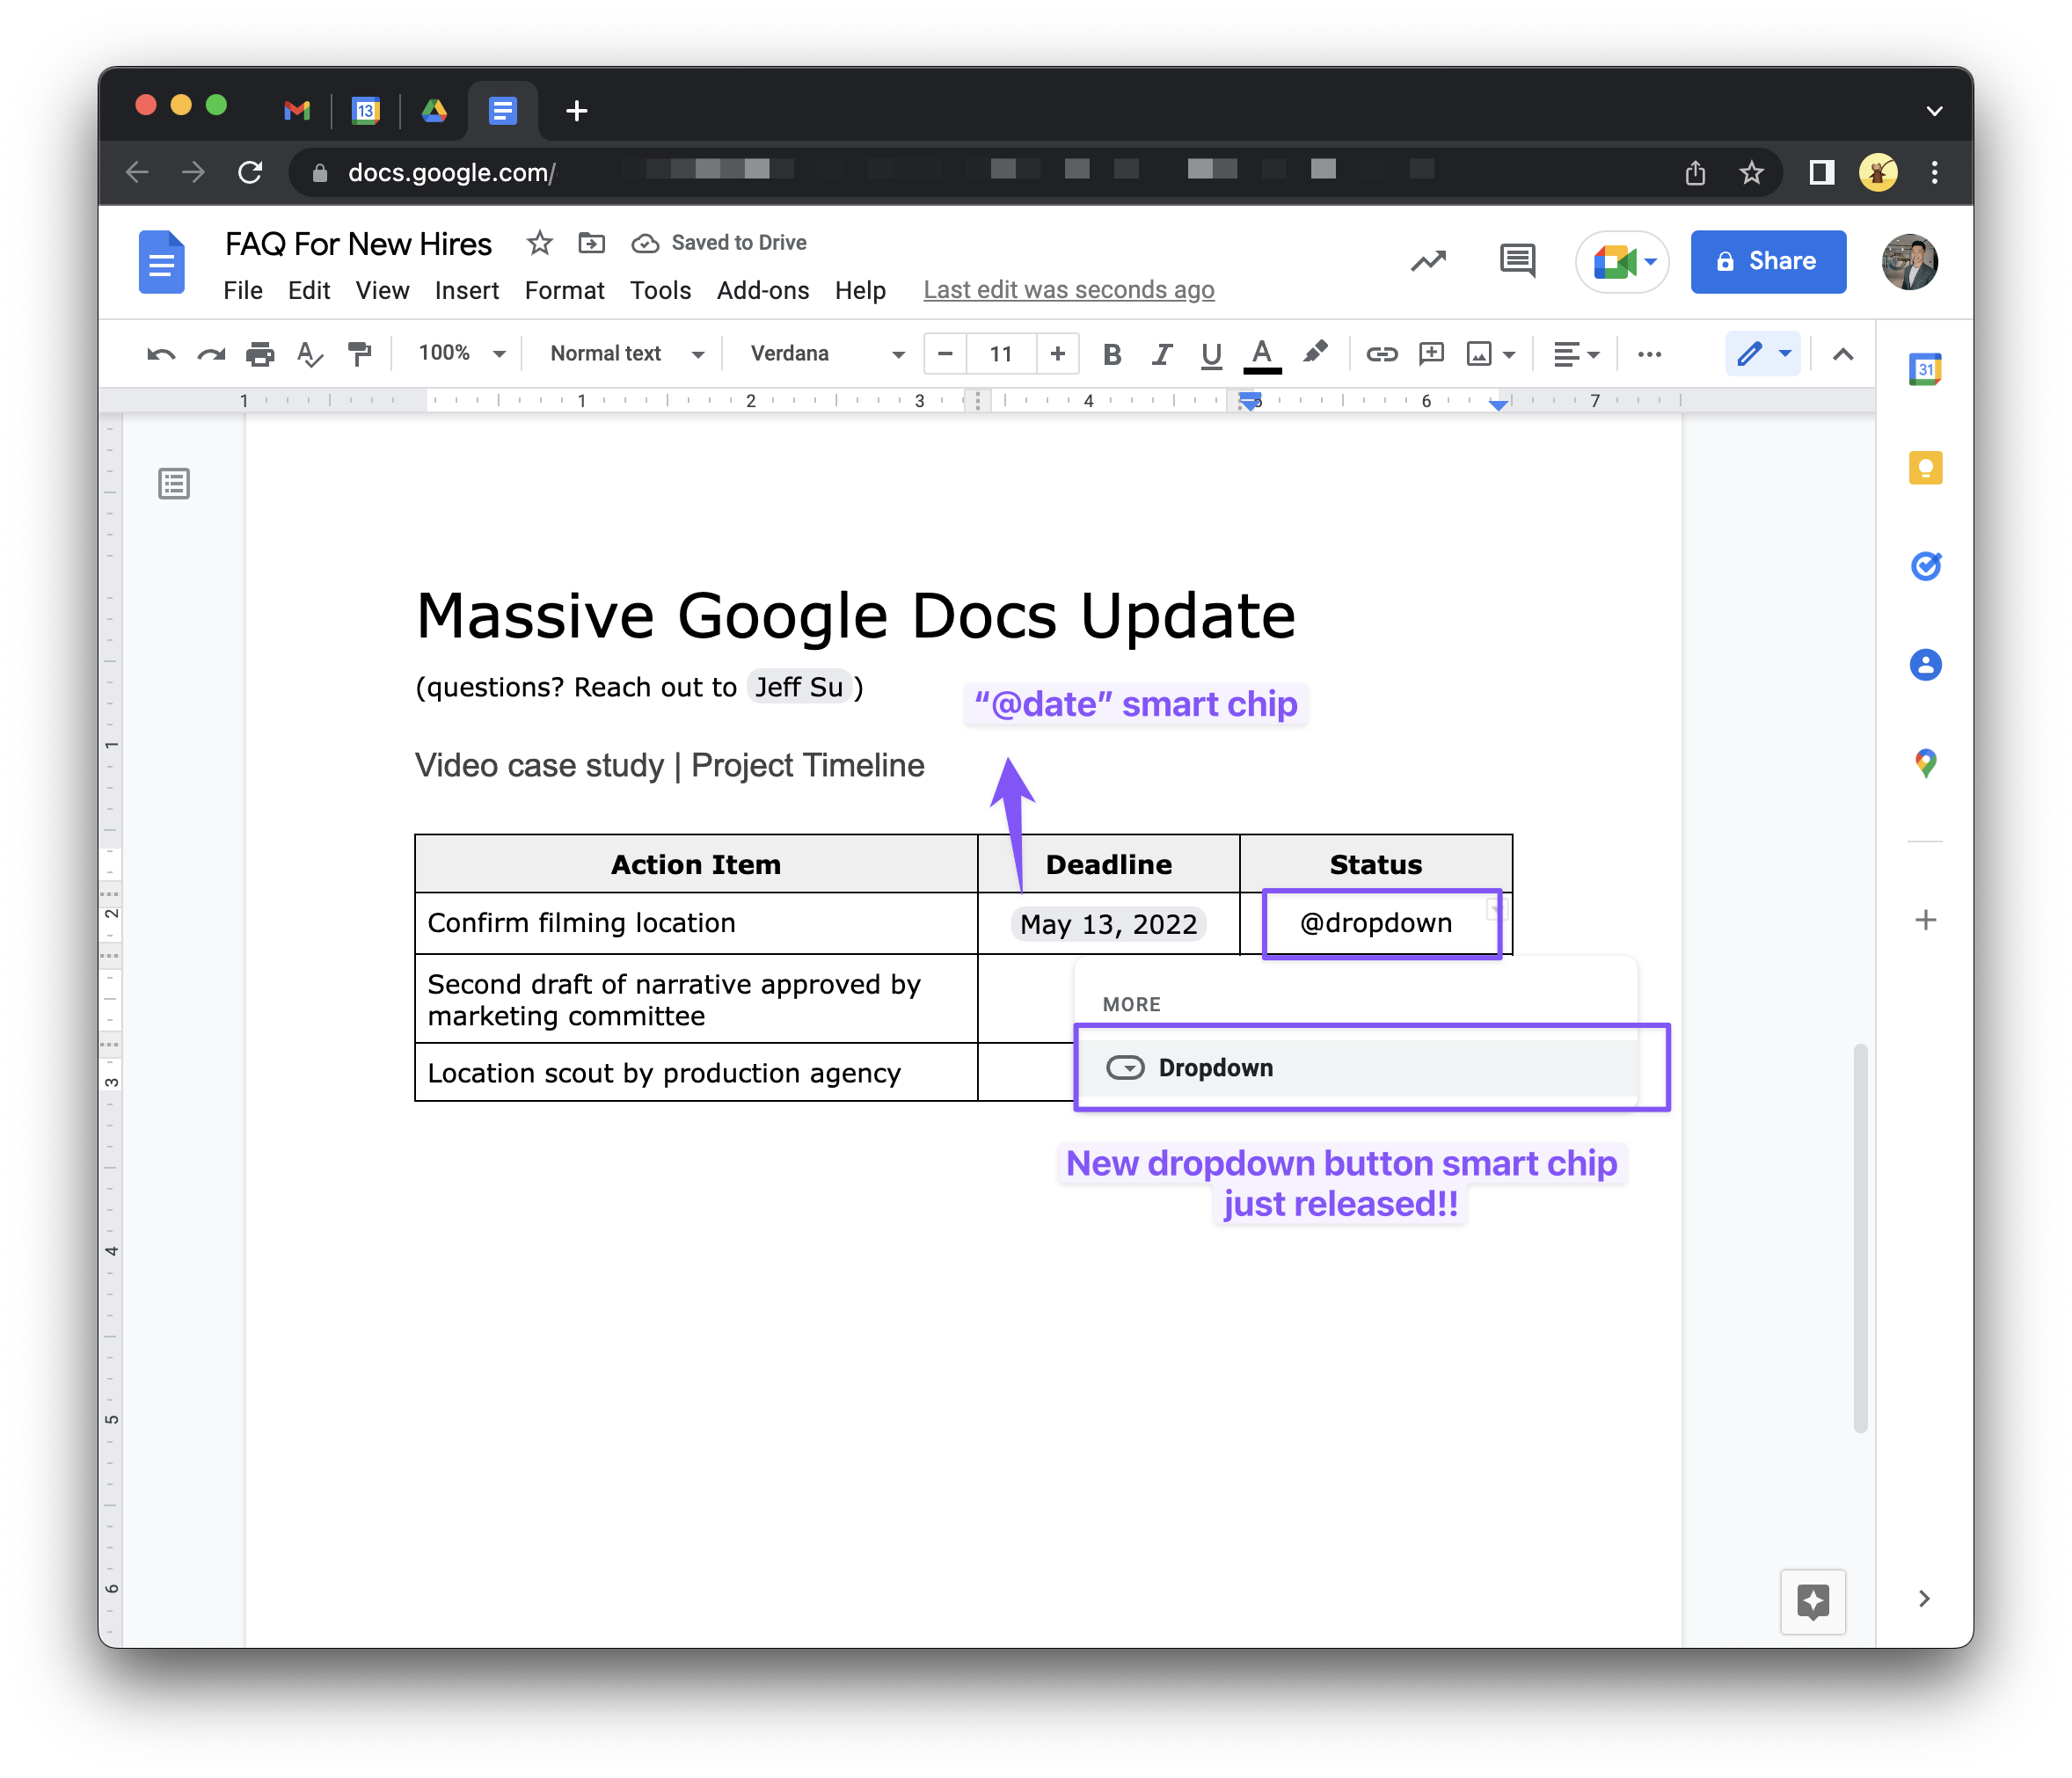
Task: Open comment history icon
Action: point(1517,261)
